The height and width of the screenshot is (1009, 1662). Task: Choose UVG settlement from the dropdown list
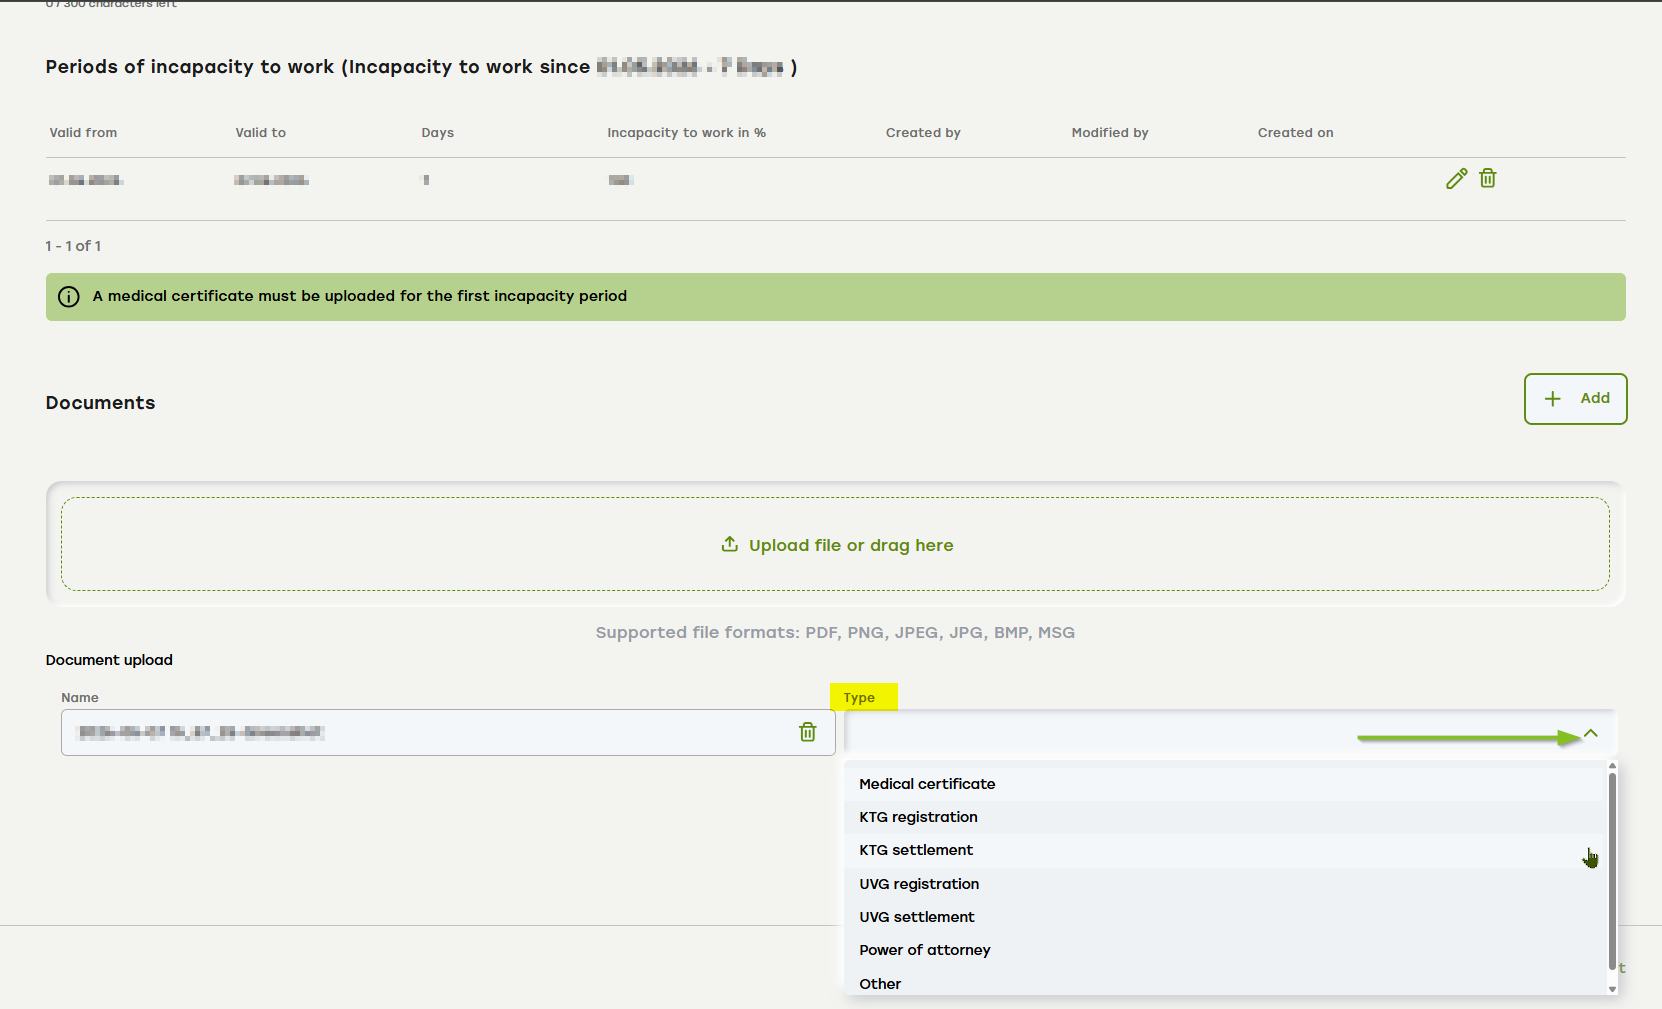pyautogui.click(x=1225, y=917)
